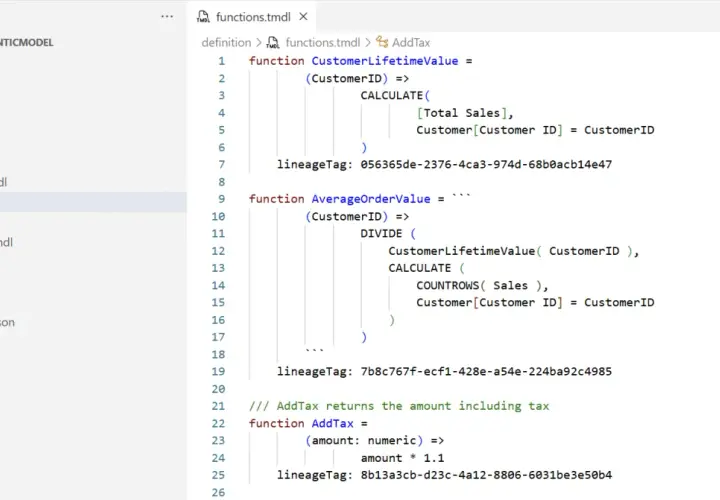Viewport: 720px width, 500px height.
Task: Click the functions.tmdl breadcrumb
Action: pyautogui.click(x=322, y=43)
